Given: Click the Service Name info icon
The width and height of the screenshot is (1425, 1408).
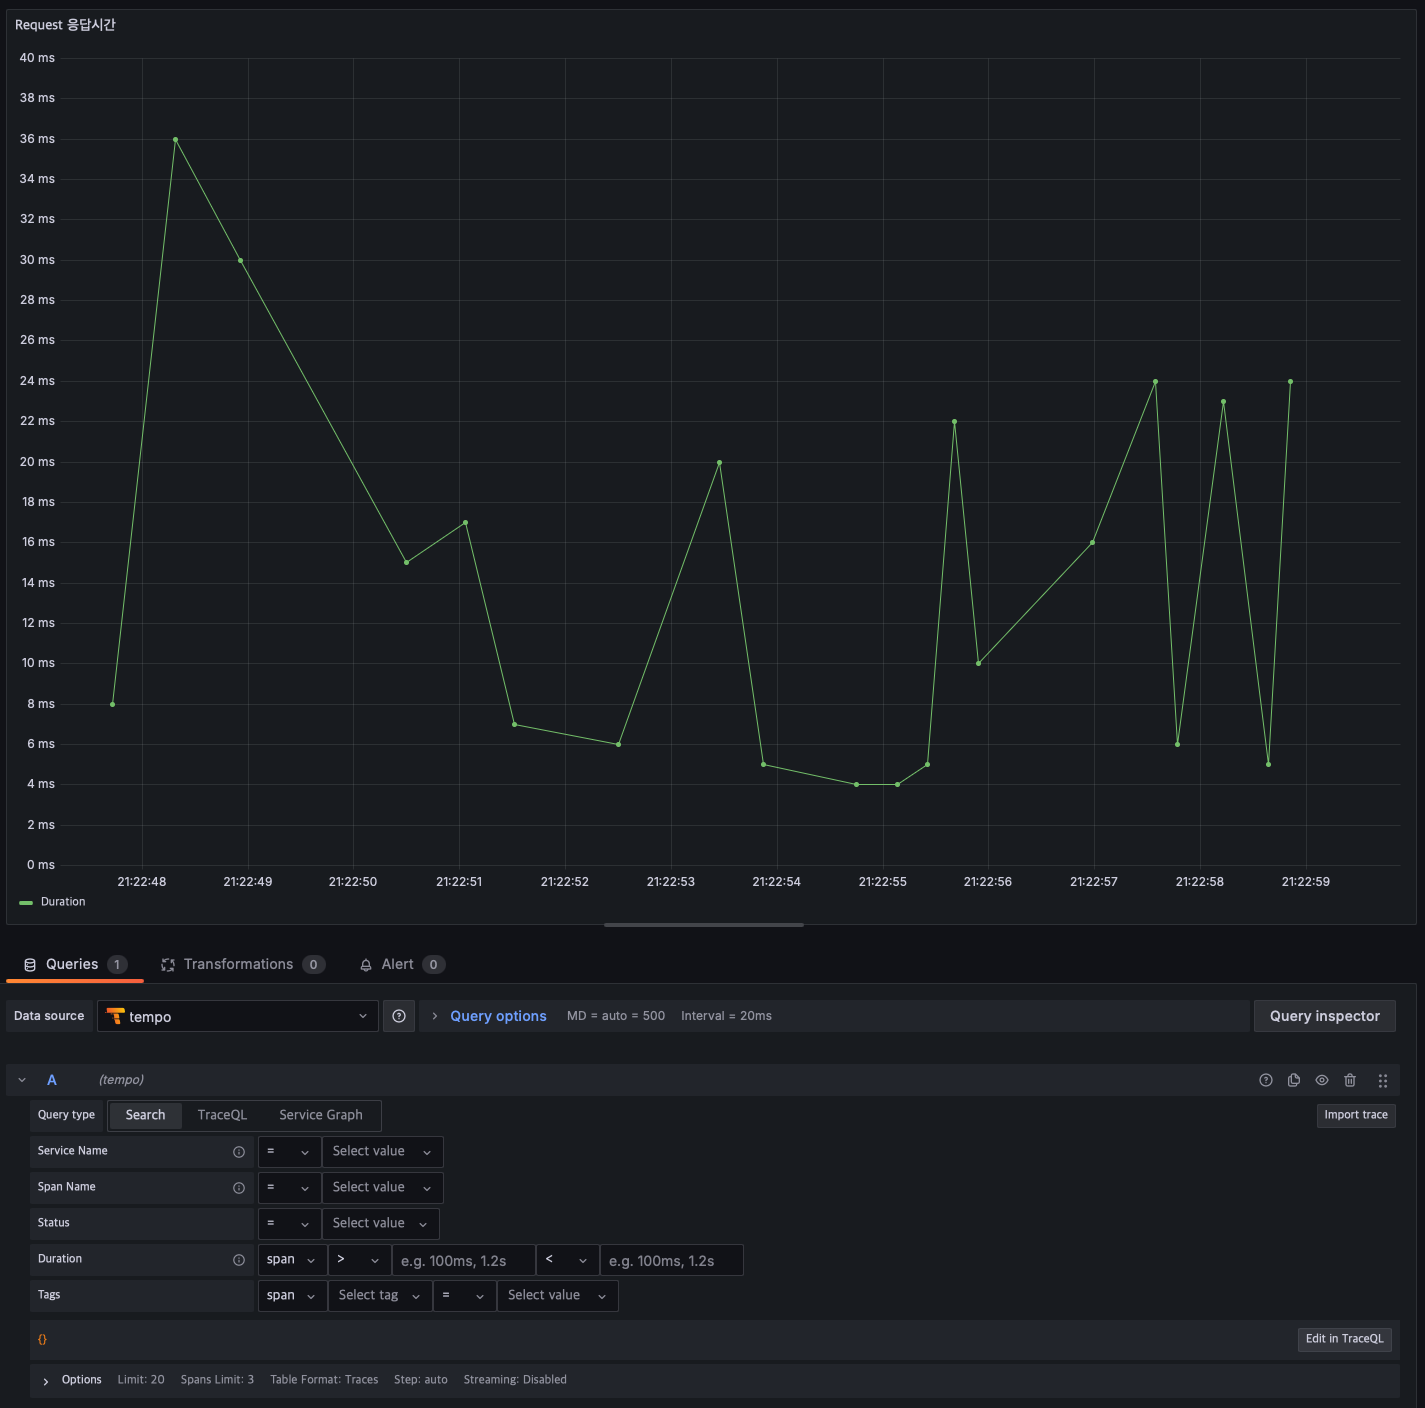Looking at the screenshot, I should pos(239,1152).
